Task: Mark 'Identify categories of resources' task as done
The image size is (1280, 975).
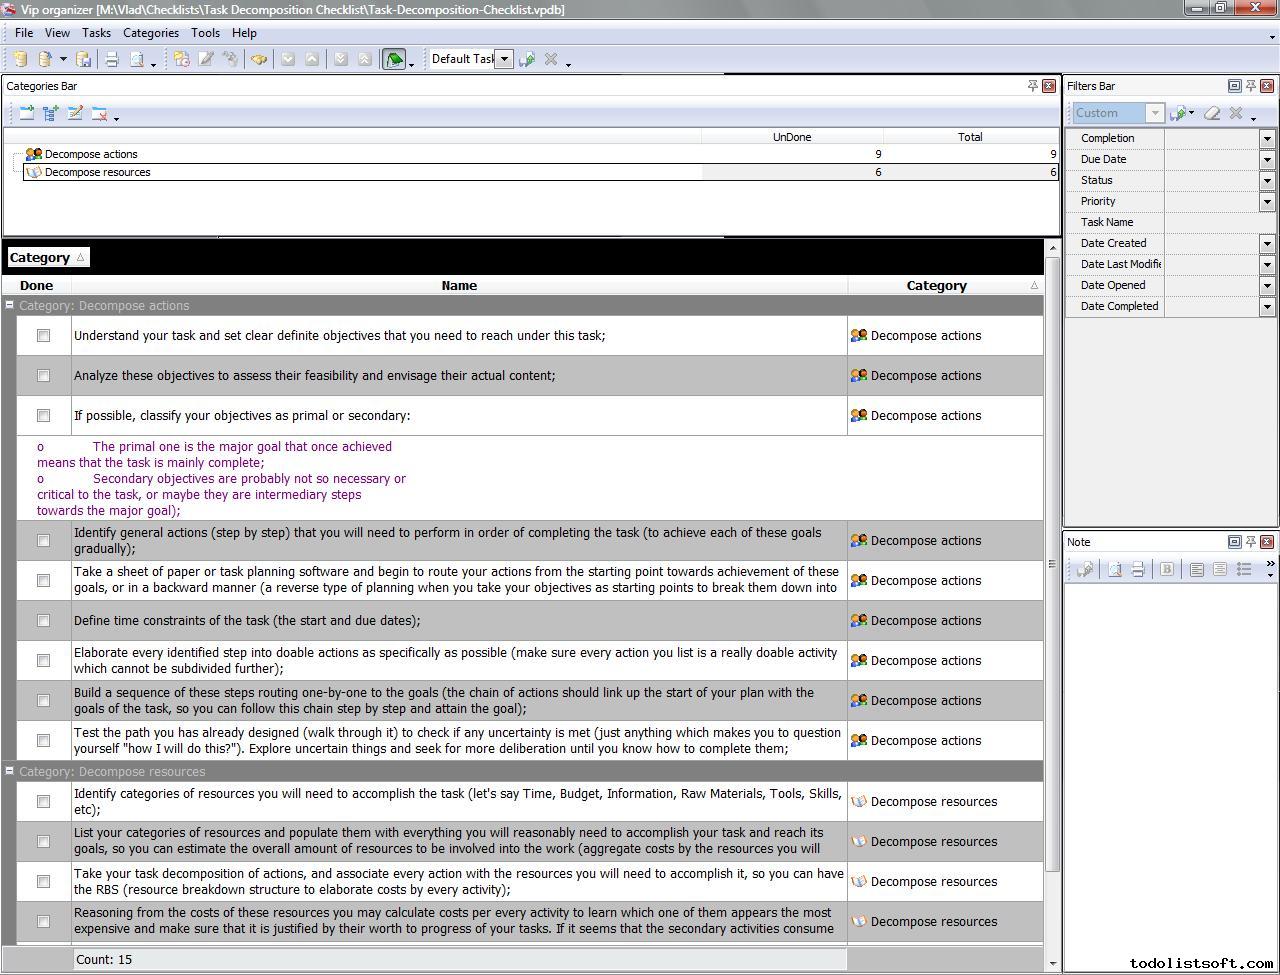Action: tap(43, 802)
